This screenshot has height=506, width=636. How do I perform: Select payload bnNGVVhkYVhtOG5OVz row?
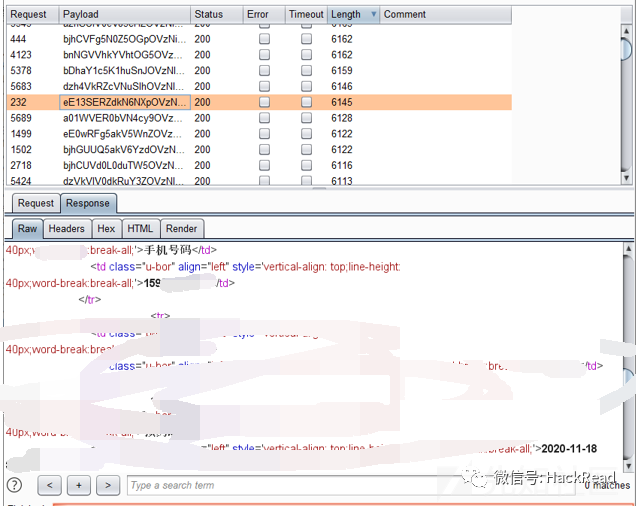tap(259, 54)
